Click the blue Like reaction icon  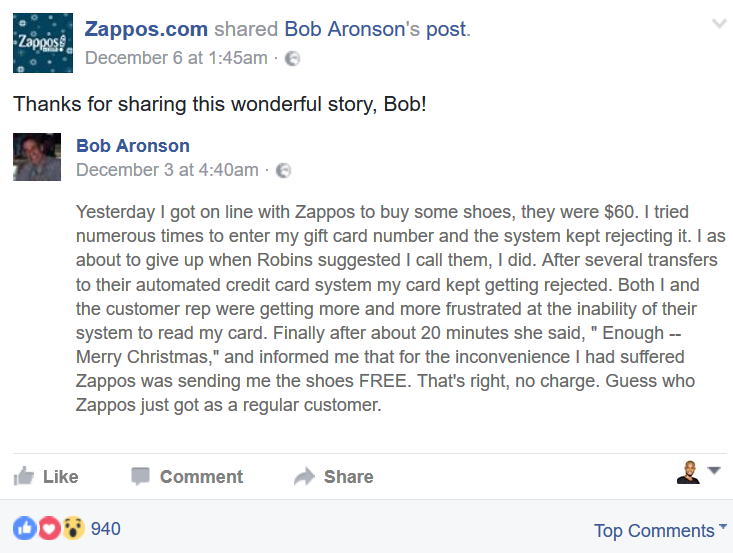[24, 528]
